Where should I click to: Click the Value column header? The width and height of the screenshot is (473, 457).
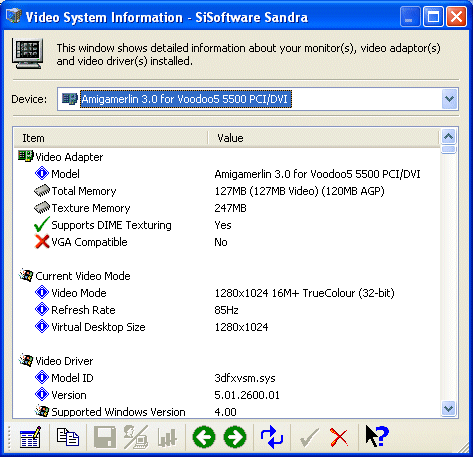point(323,138)
